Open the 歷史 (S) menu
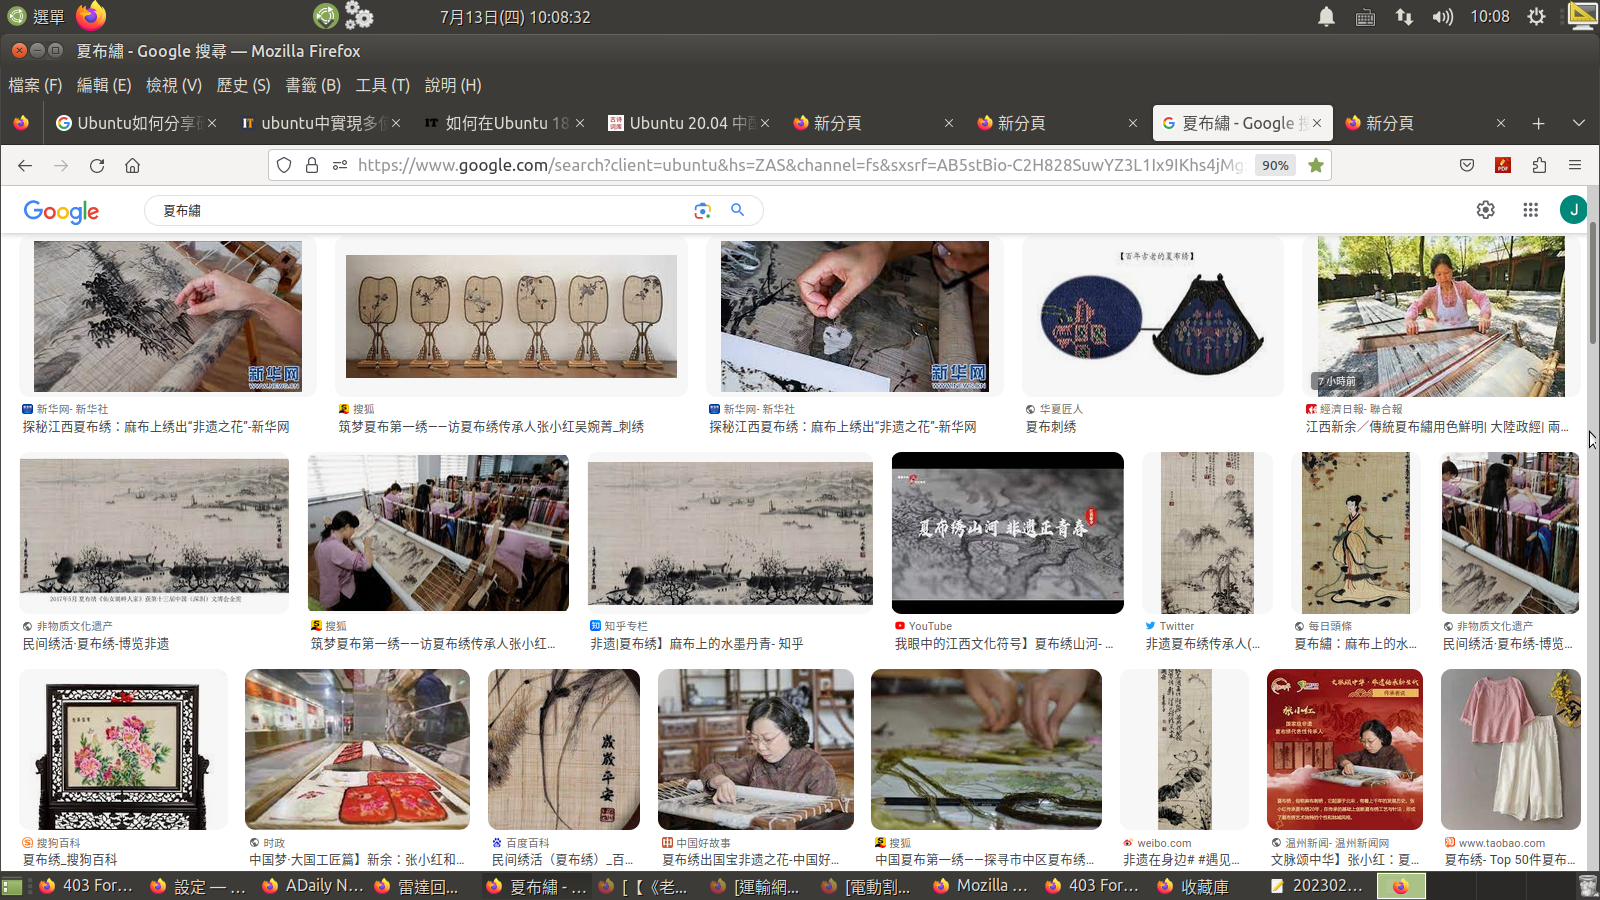1600x900 pixels. click(243, 85)
